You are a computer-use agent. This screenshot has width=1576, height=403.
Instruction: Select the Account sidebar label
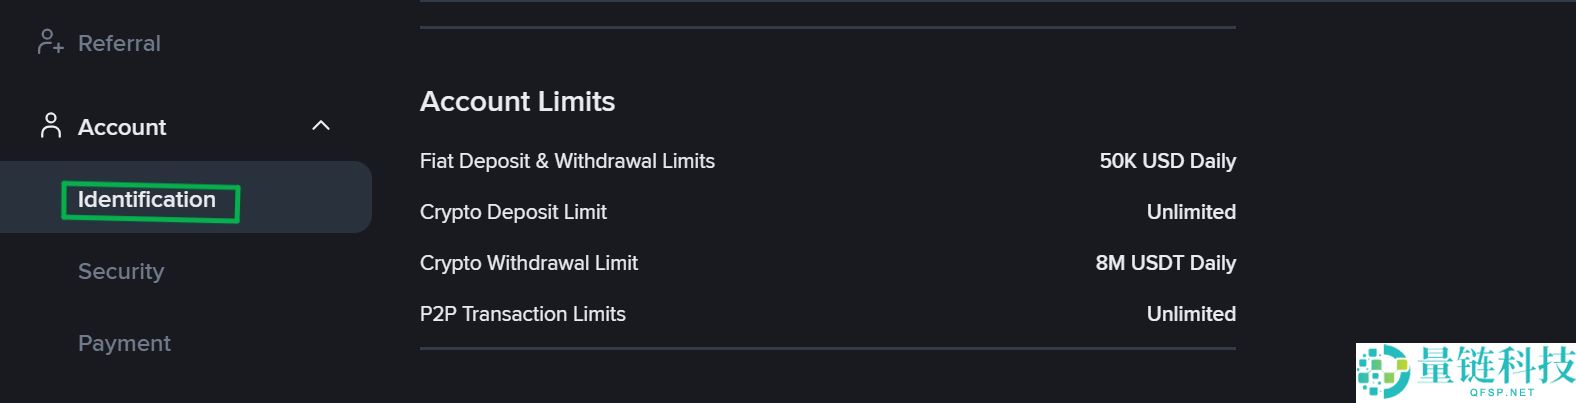pos(122,127)
